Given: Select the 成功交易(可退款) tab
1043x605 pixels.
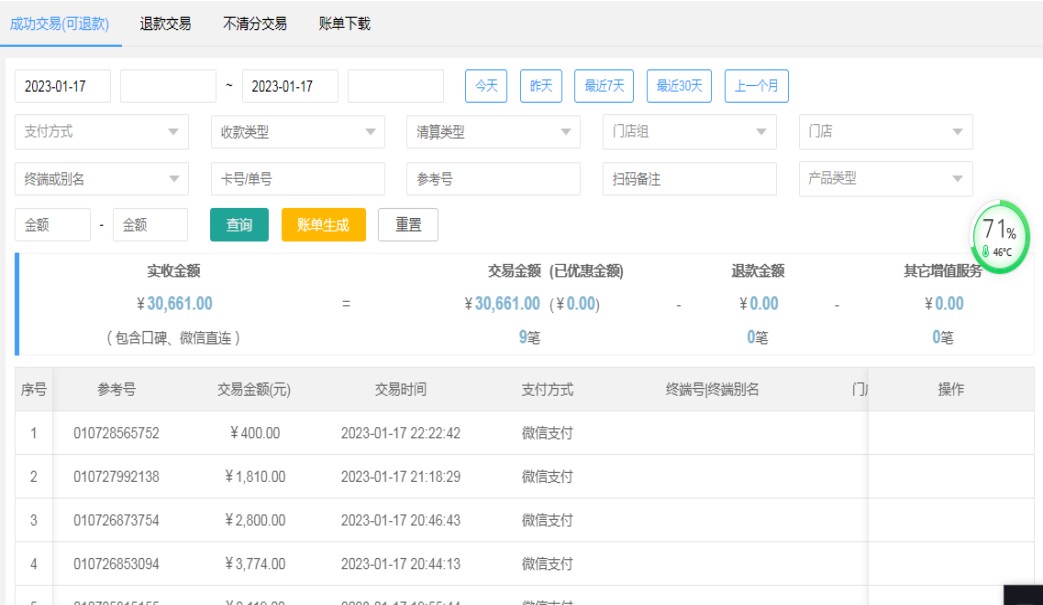Looking at the screenshot, I should click(x=59, y=23).
